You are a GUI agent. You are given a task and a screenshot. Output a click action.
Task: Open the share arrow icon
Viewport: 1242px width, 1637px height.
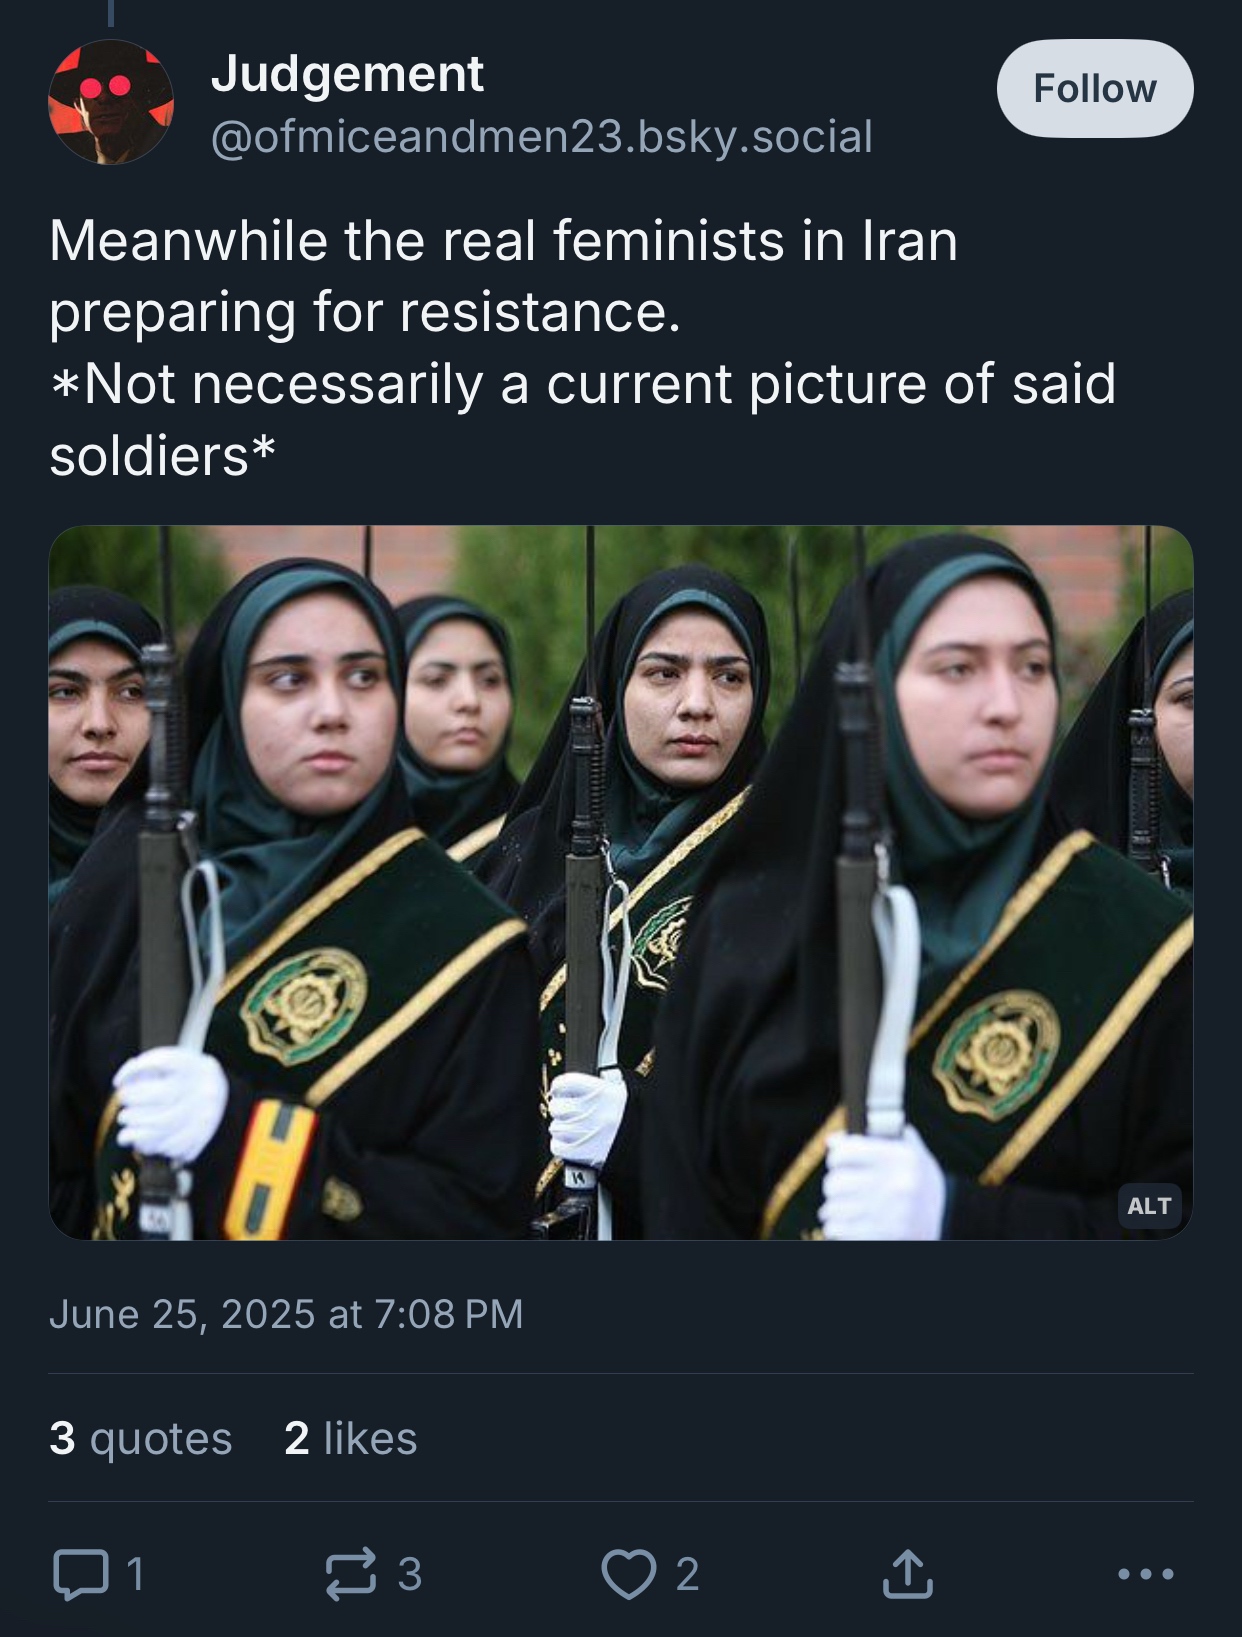907,1573
